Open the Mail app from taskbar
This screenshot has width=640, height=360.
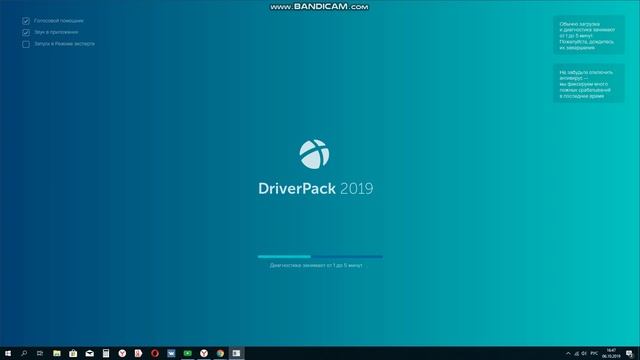pos(89,353)
